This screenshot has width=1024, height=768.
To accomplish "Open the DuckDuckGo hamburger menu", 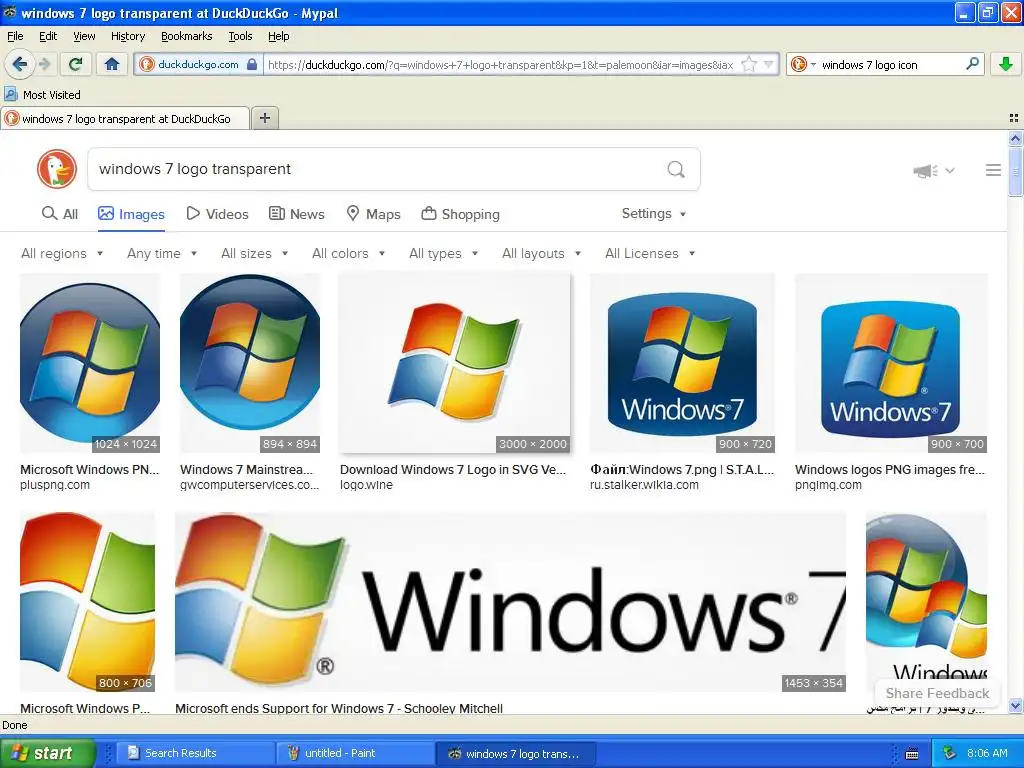I will tap(993, 170).
